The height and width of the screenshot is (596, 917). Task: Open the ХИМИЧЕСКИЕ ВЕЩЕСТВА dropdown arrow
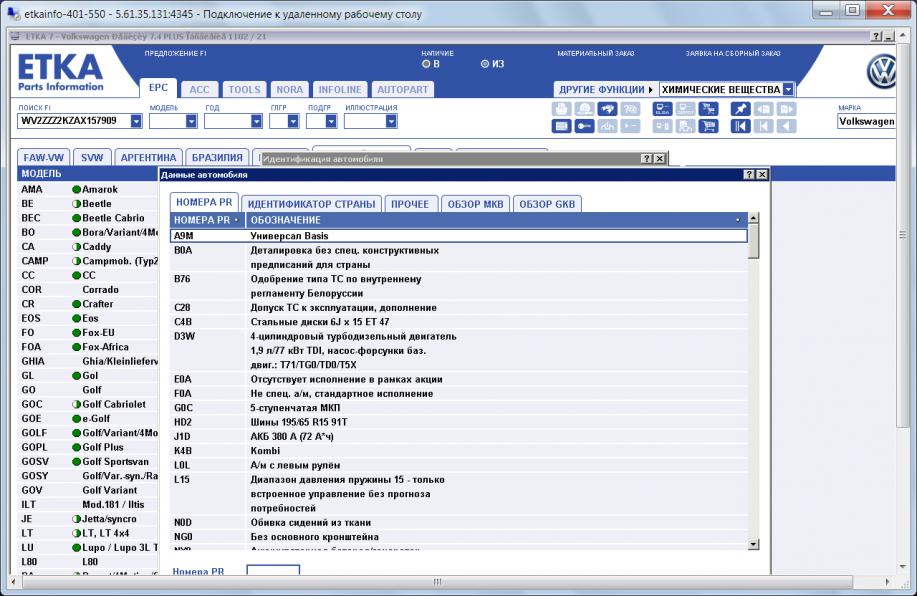coord(788,89)
